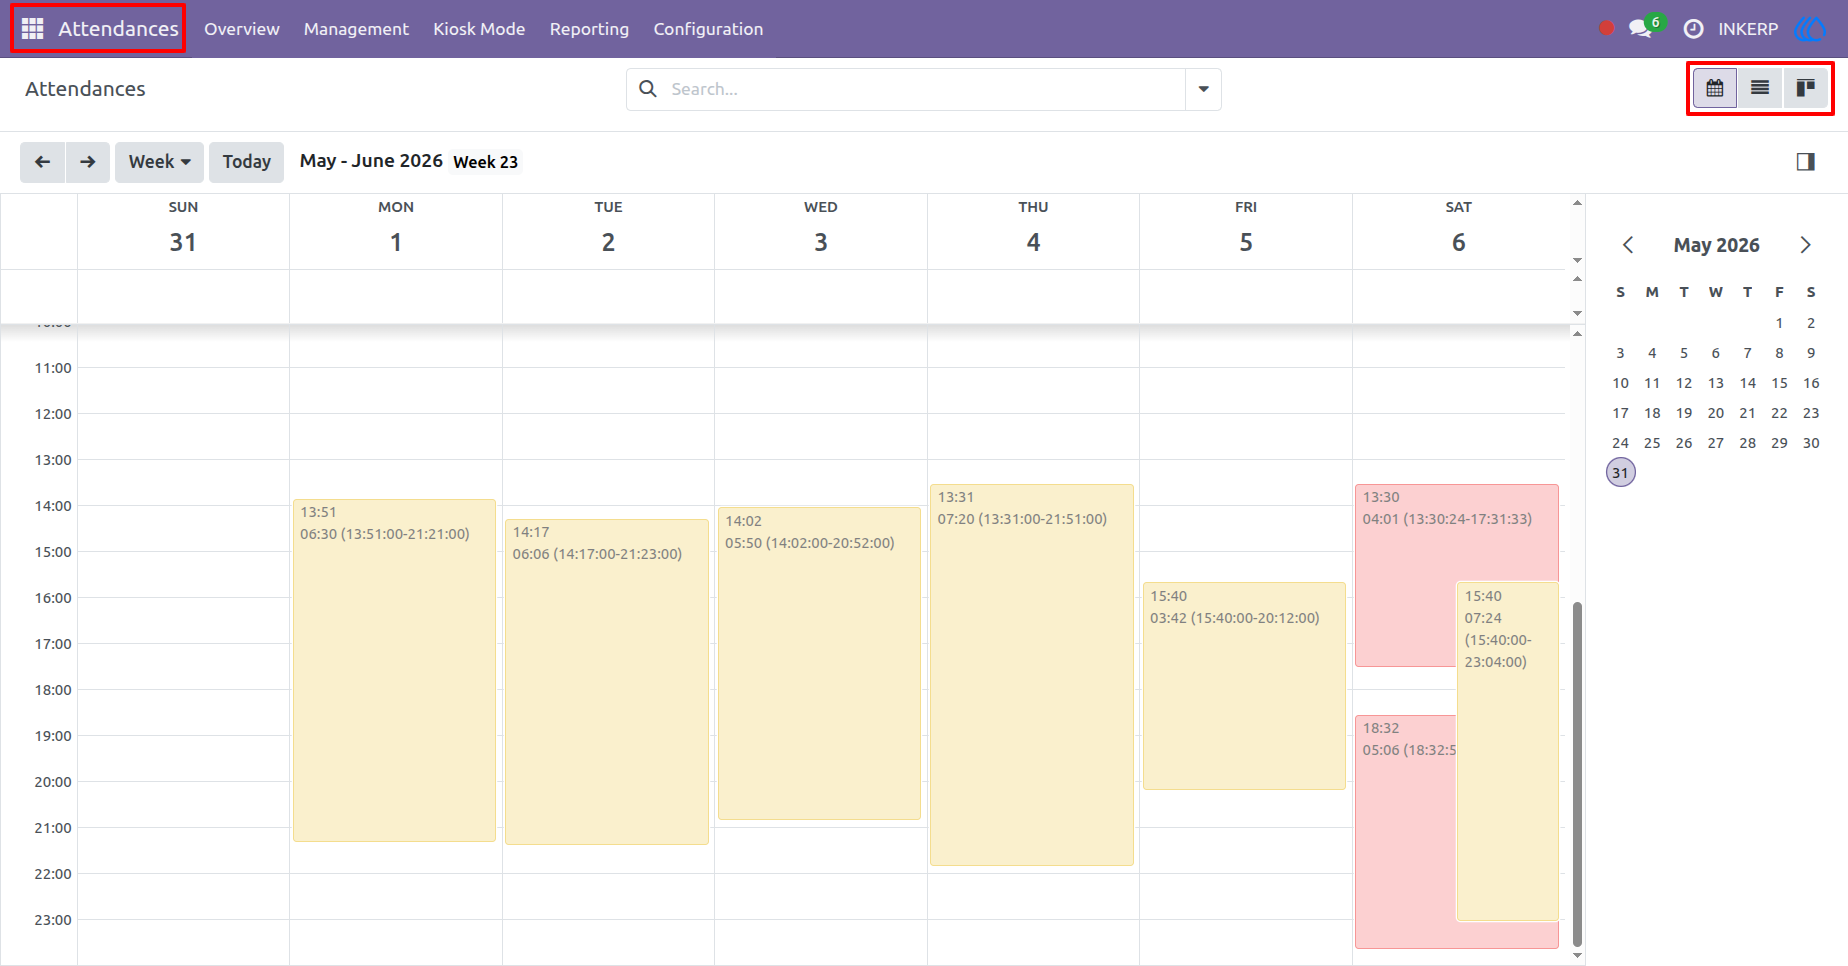
Task: Open the Week scale dropdown
Action: pos(159,162)
